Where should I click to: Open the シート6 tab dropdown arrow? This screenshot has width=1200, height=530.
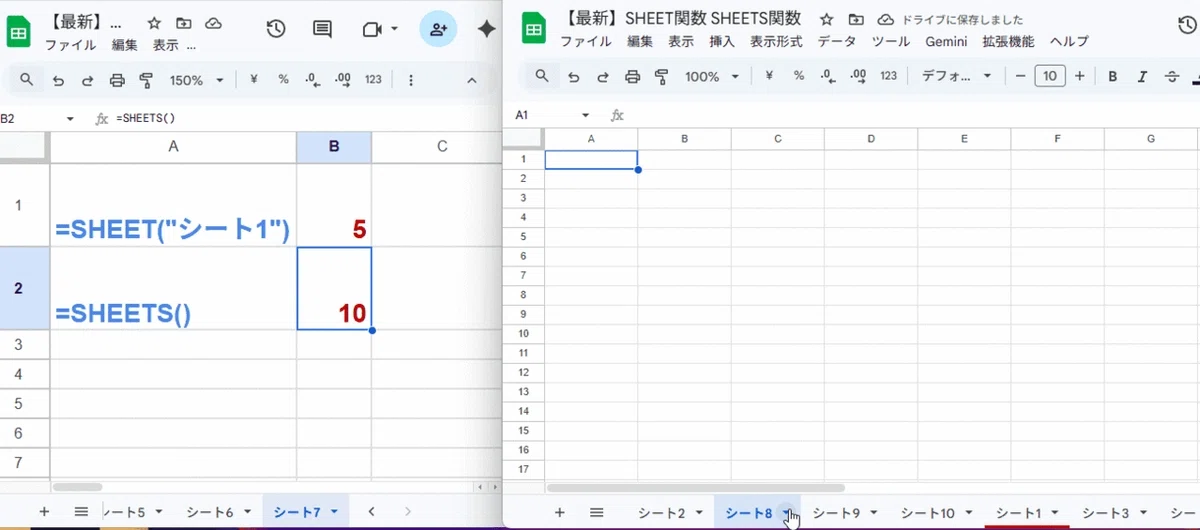point(245,512)
